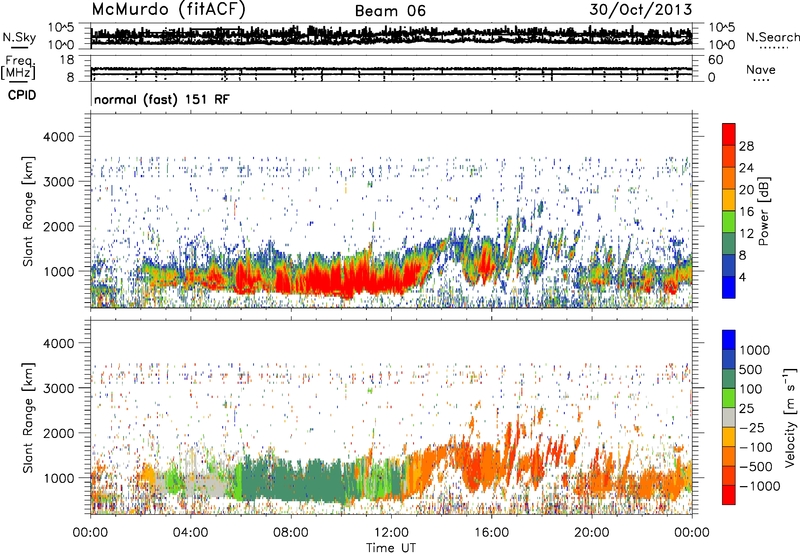Click the '60' Nave axis value

[x=715, y=60]
